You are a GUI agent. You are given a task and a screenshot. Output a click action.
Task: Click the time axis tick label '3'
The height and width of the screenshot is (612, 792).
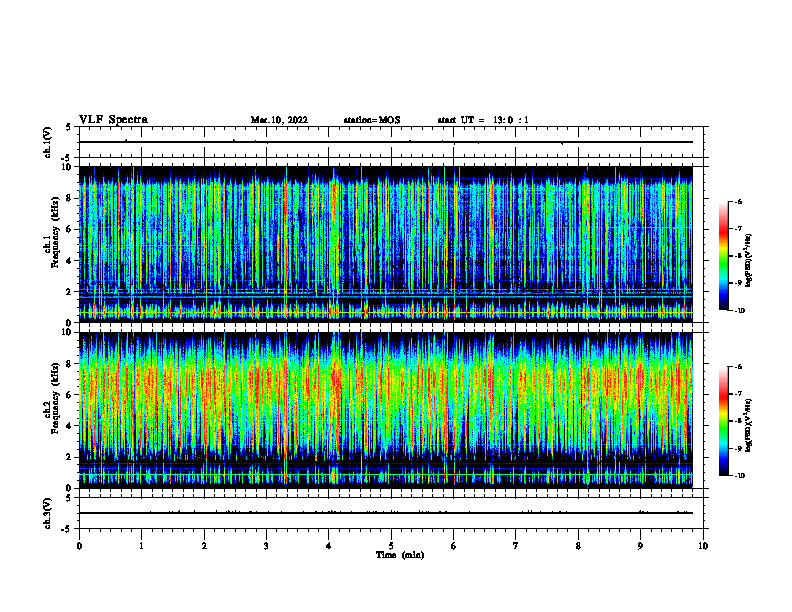coord(266,546)
